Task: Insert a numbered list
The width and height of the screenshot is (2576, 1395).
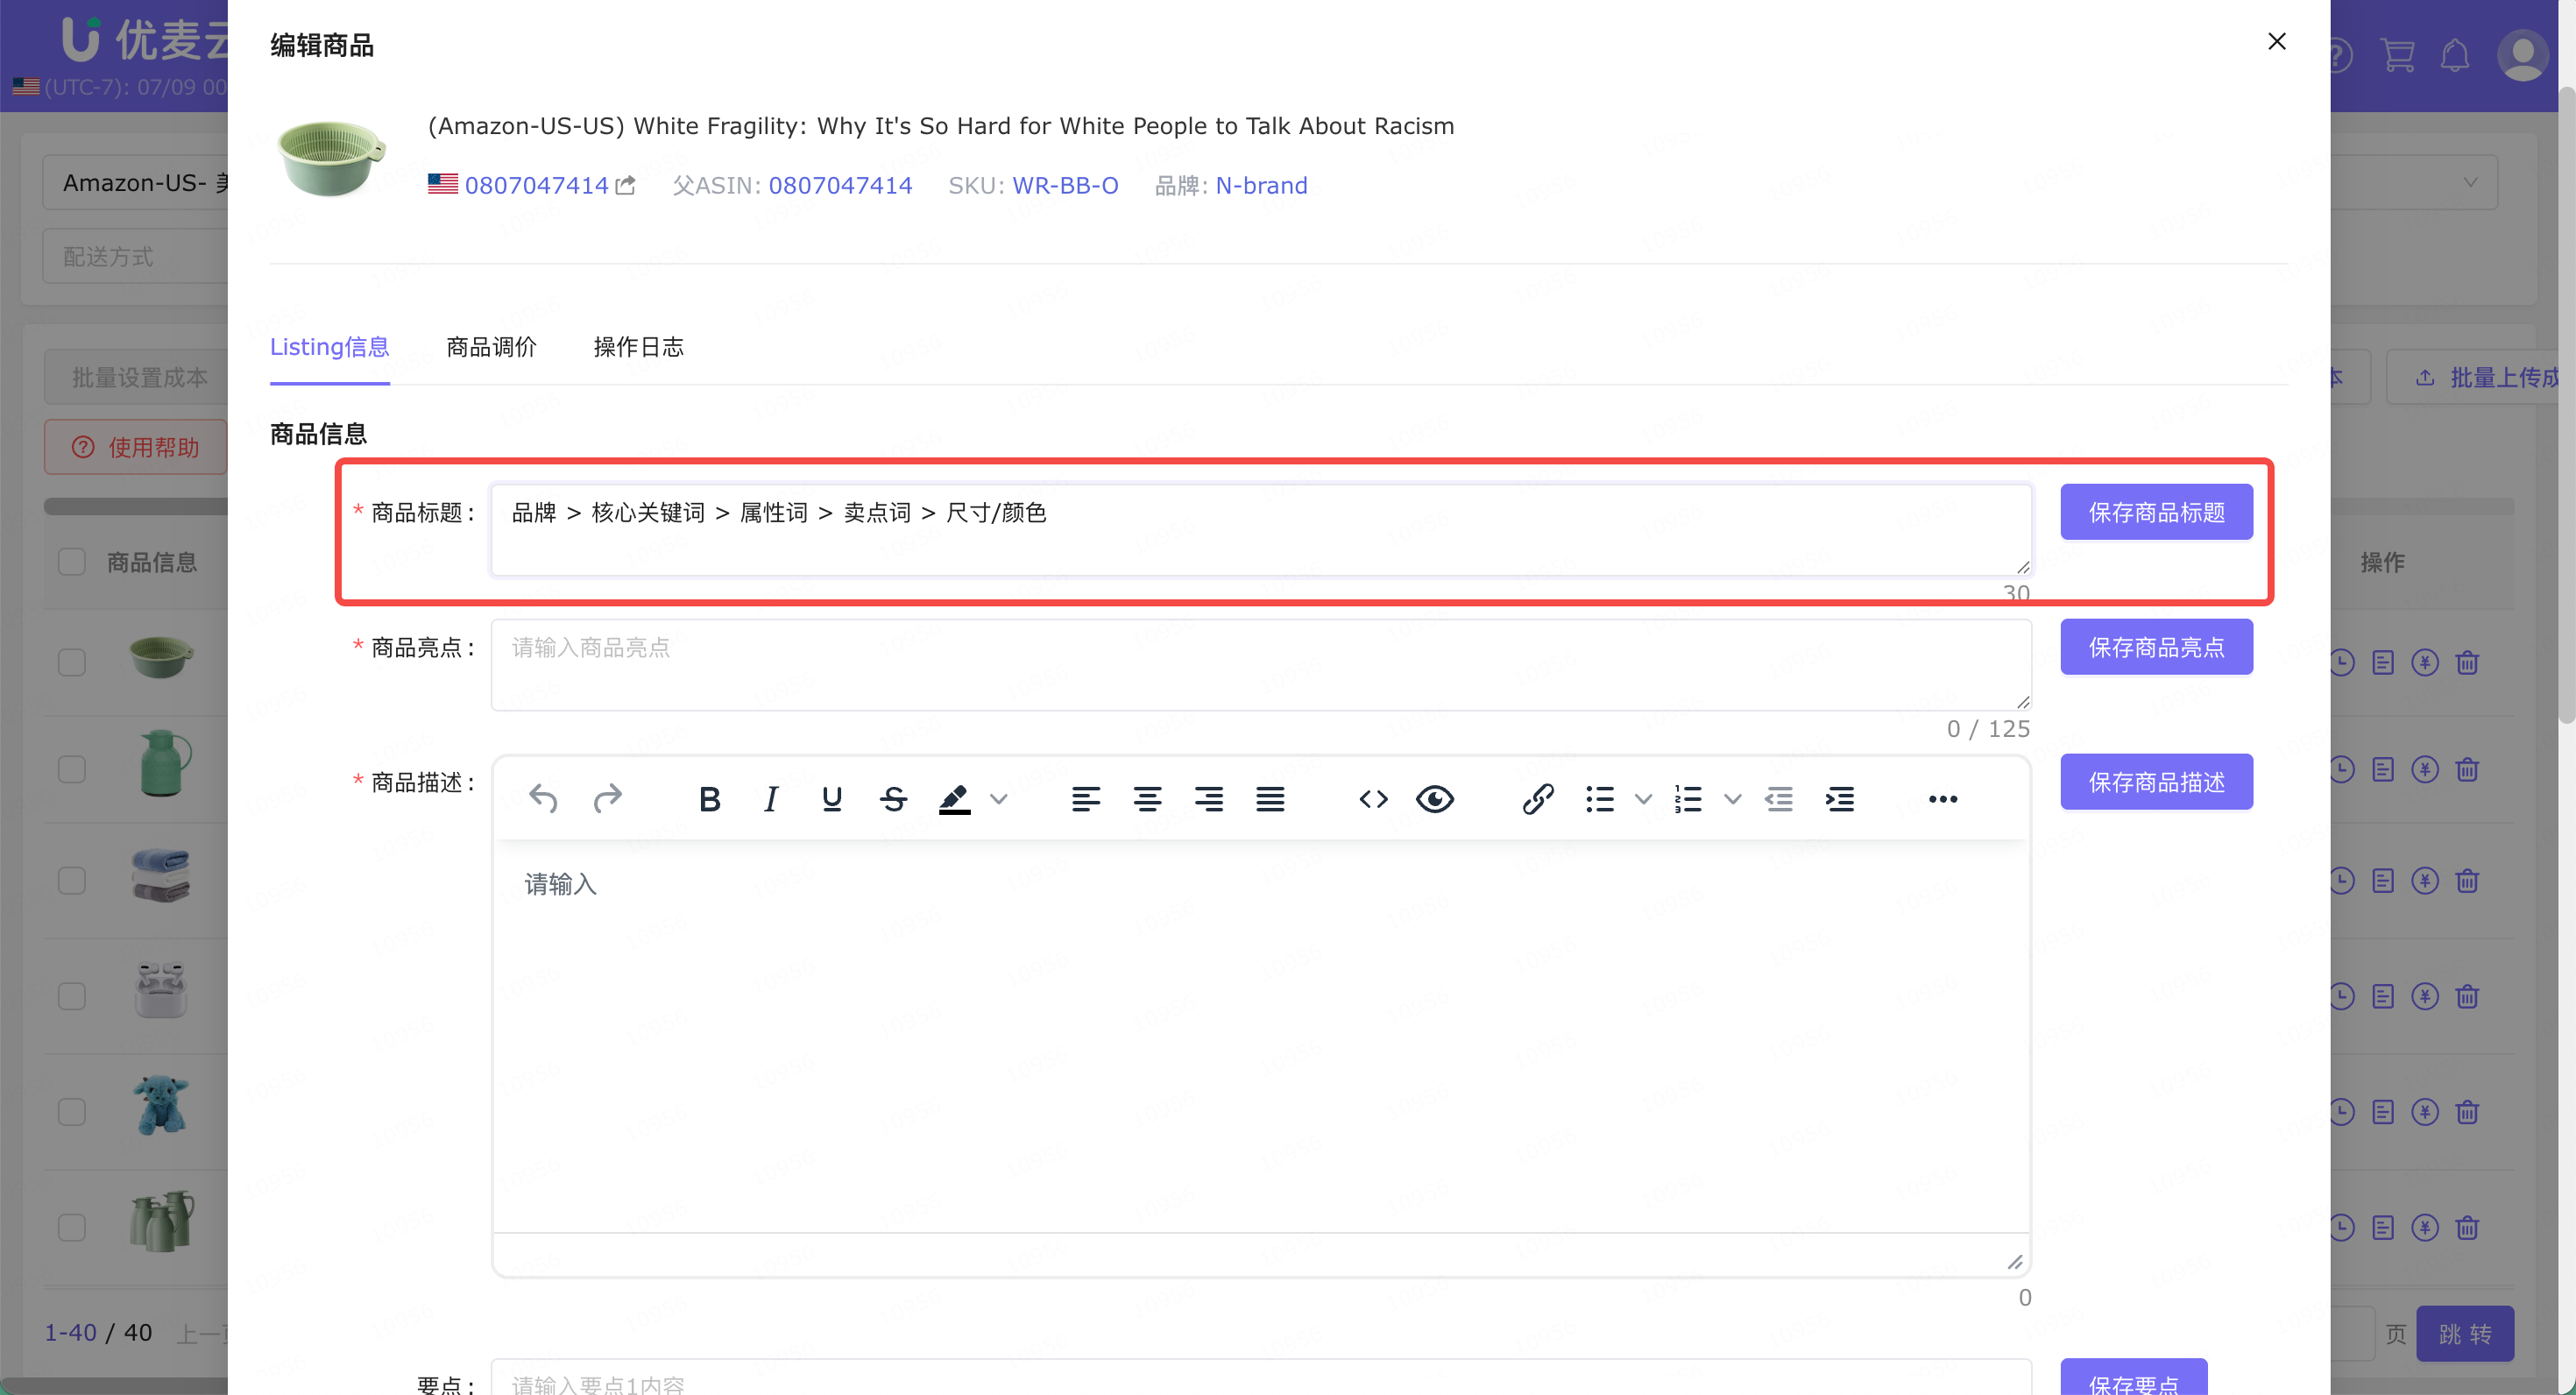Action: point(1689,799)
